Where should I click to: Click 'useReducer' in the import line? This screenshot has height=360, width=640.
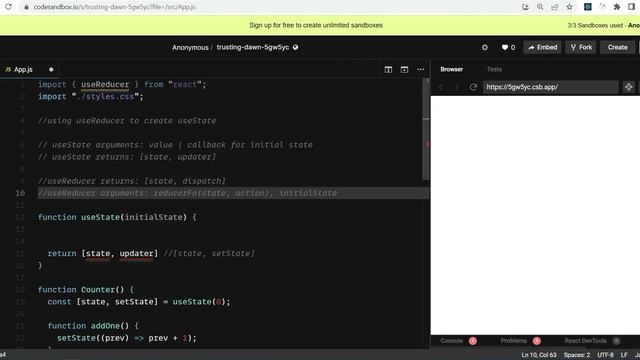point(105,84)
